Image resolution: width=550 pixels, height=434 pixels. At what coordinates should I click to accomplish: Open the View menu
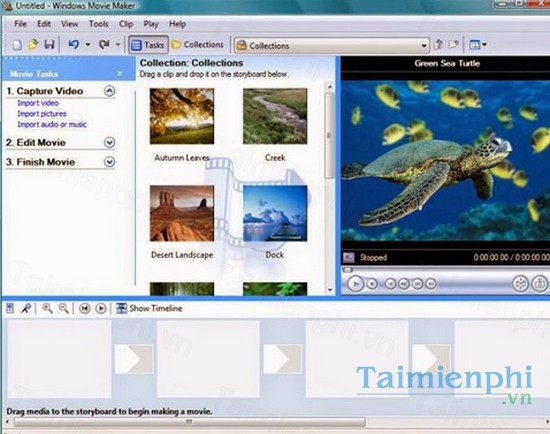69,24
